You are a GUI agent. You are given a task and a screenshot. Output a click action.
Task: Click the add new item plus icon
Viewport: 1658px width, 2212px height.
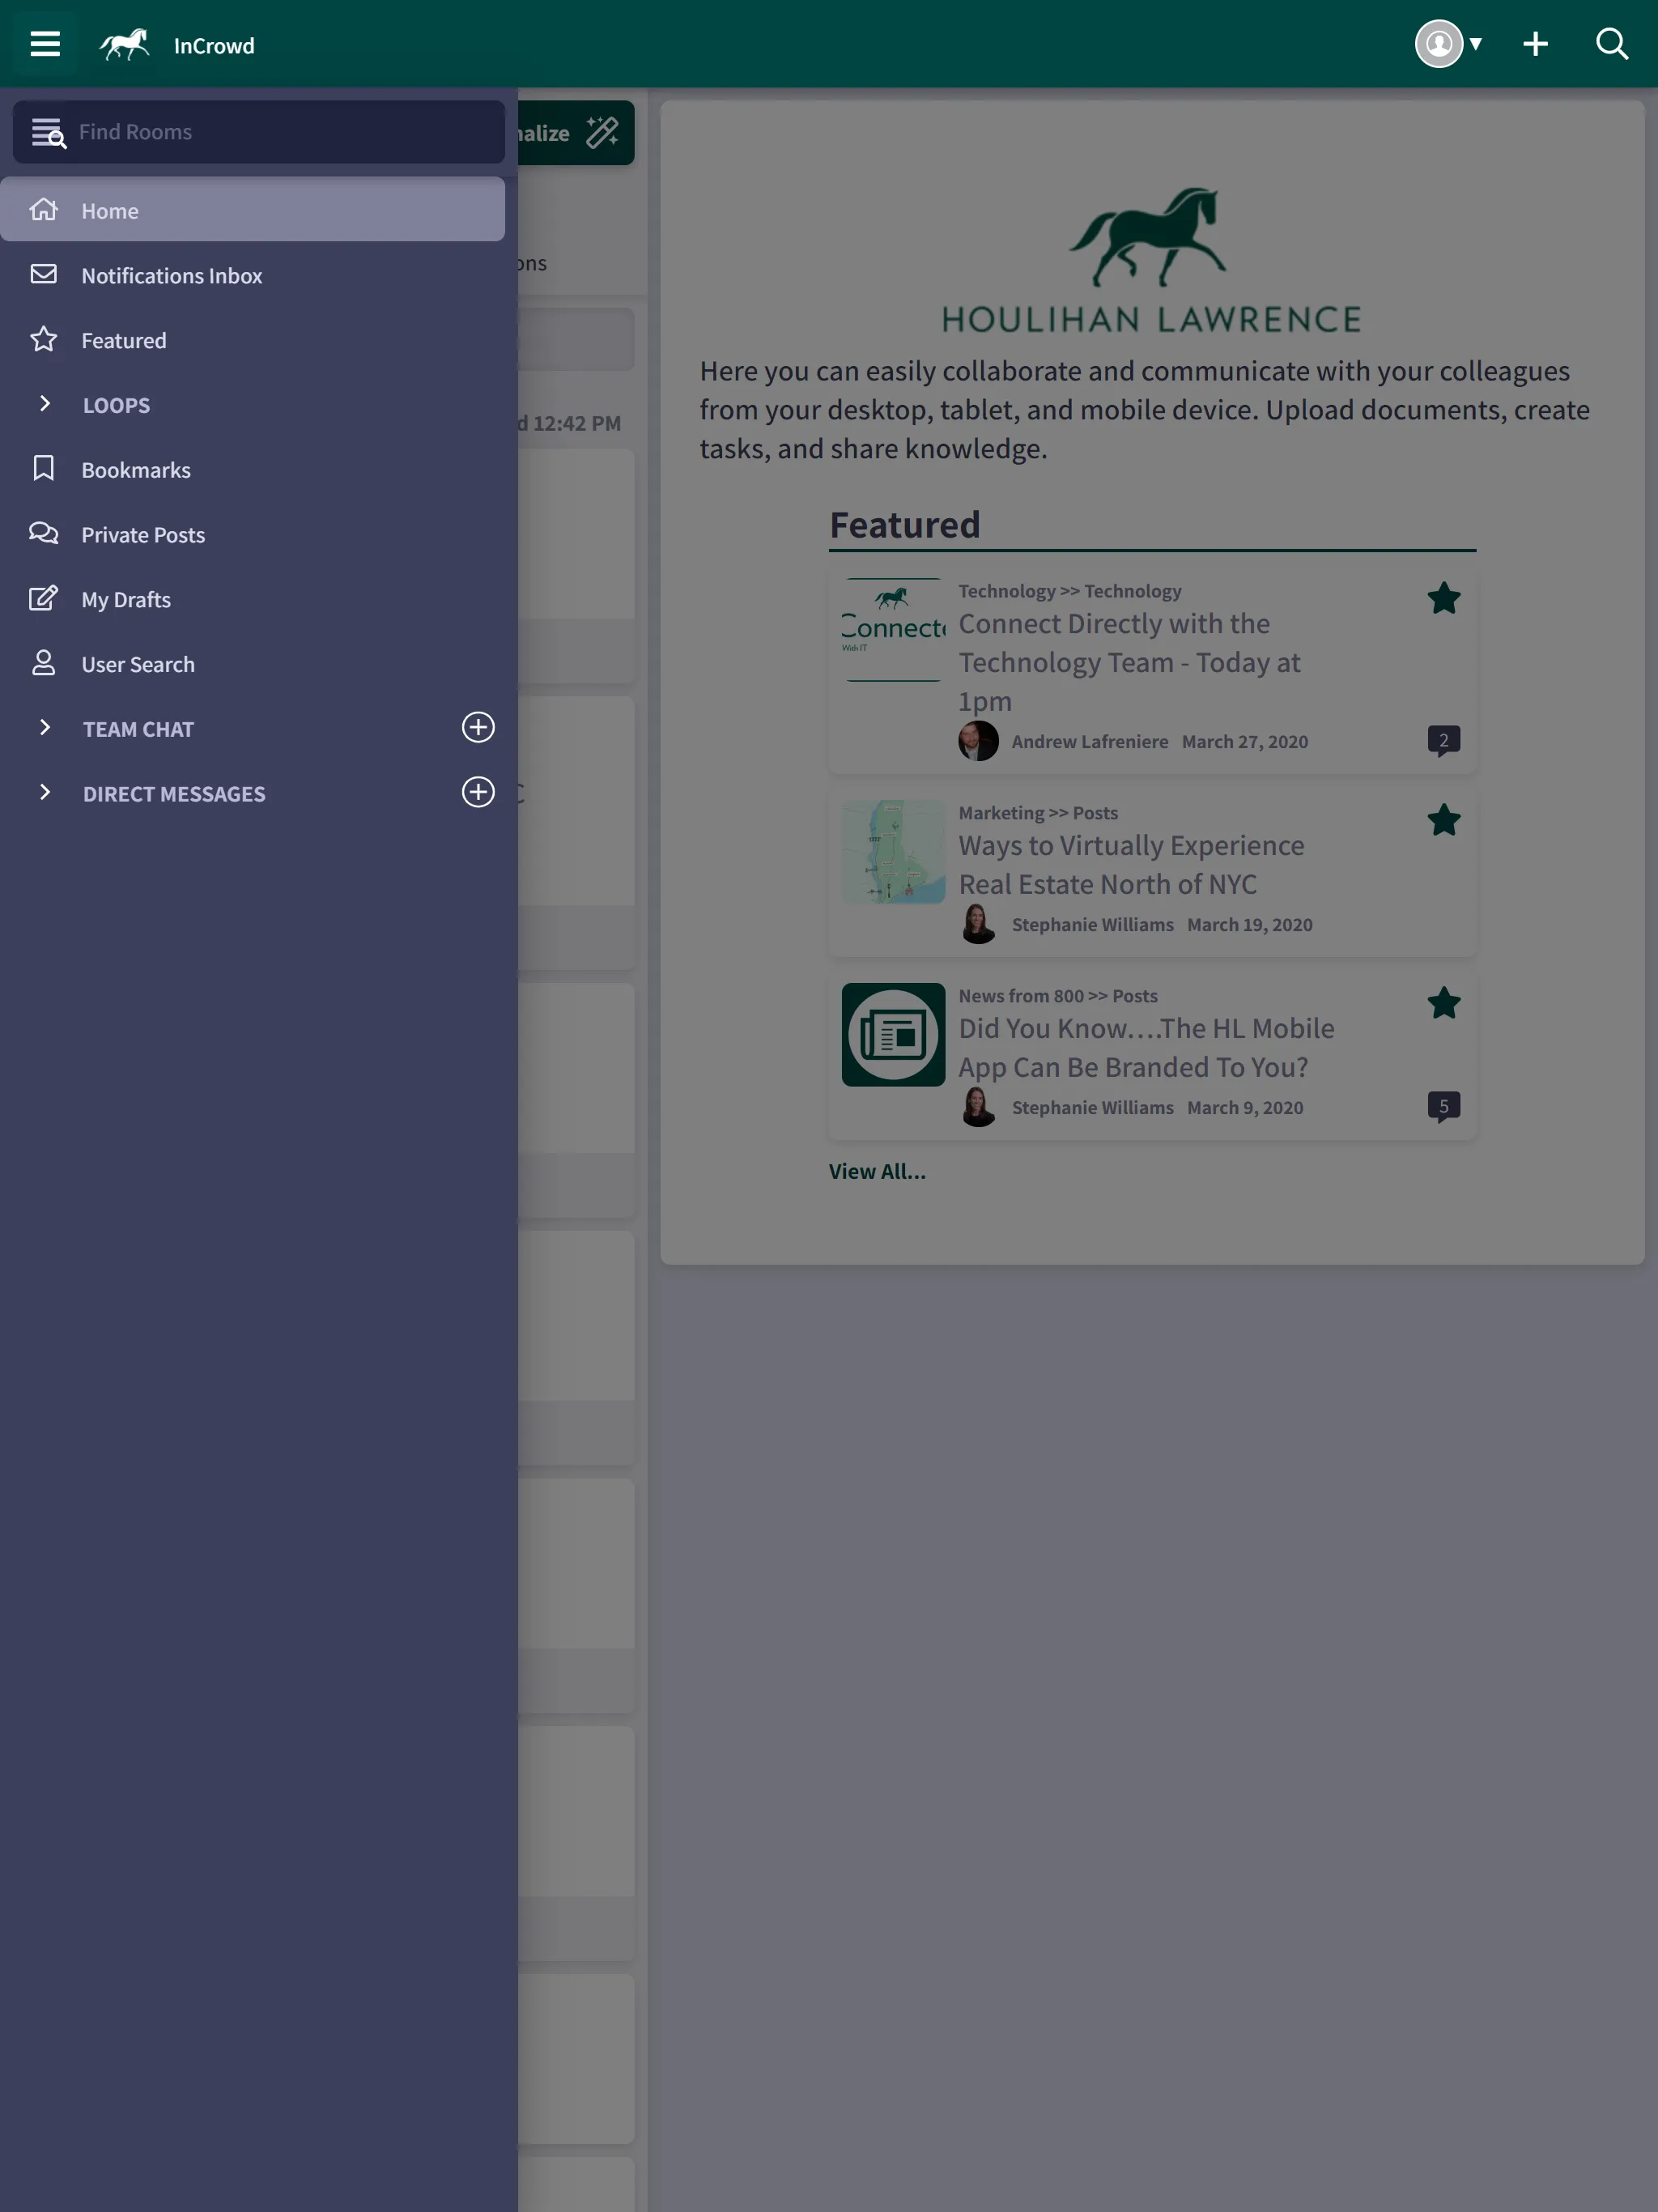tap(1534, 44)
